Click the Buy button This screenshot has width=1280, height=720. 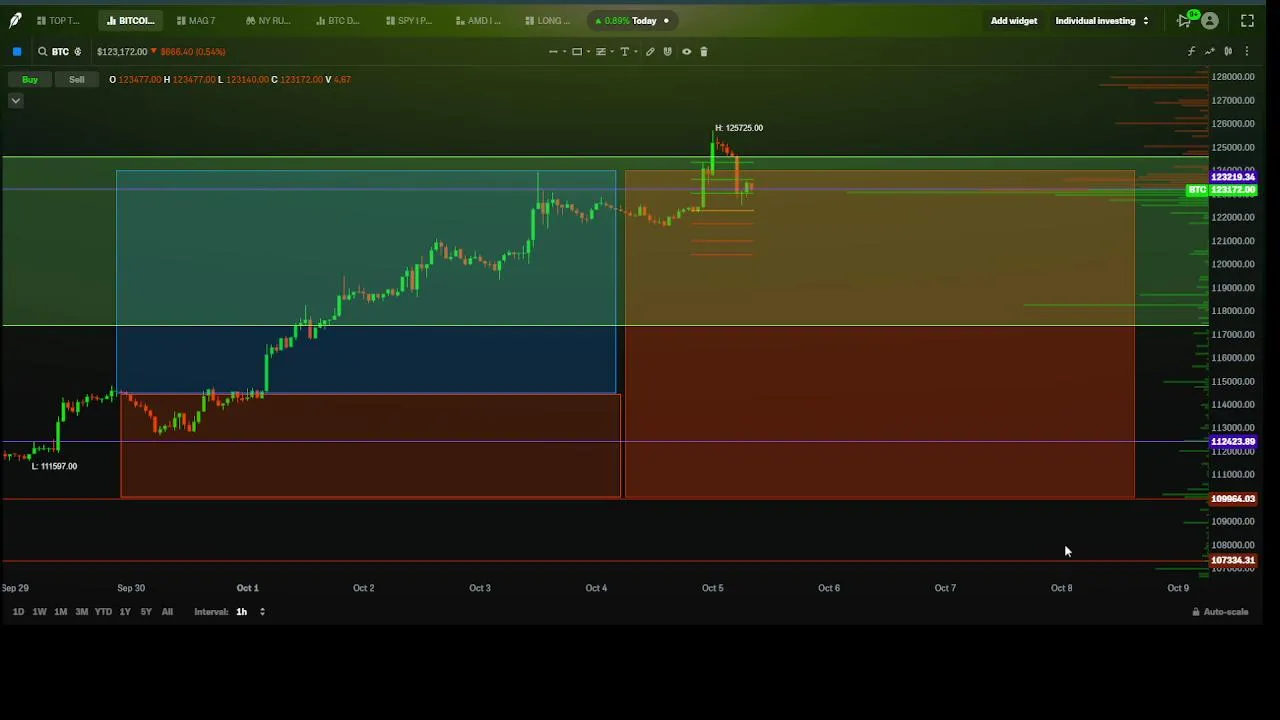point(30,79)
